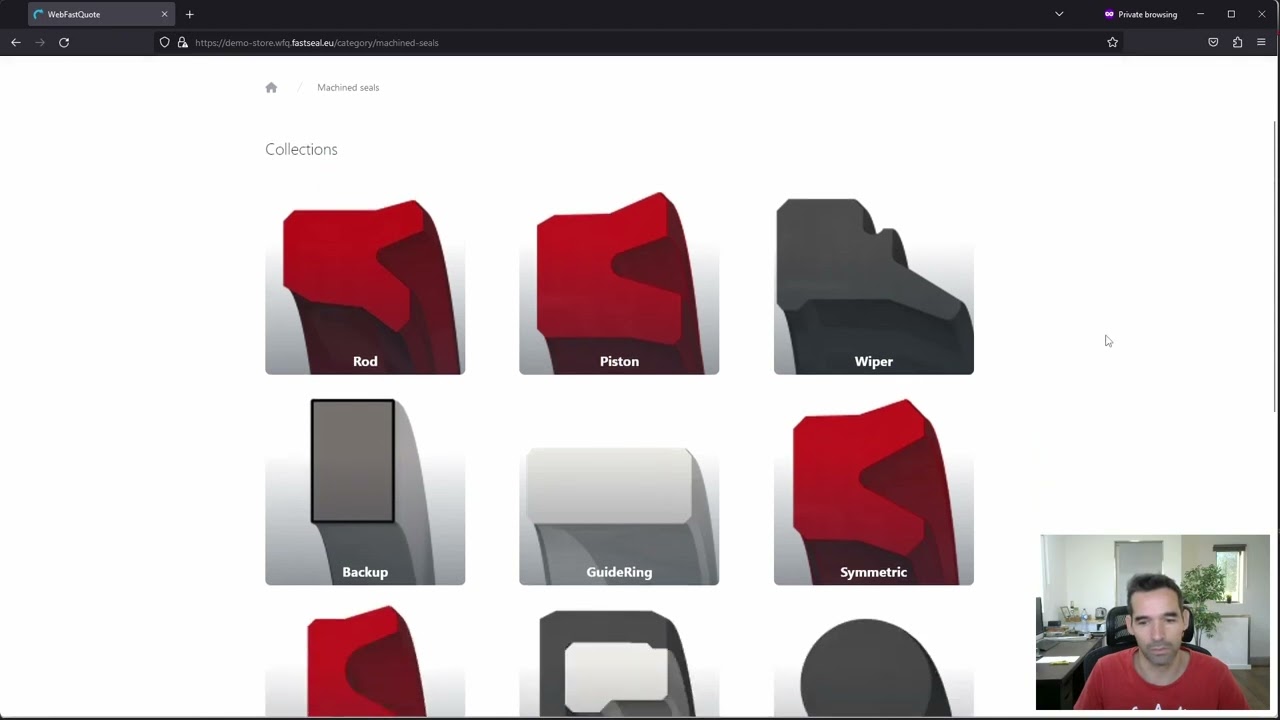Open the Rod seal collection
Image resolution: width=1280 pixels, height=720 pixels.
(x=365, y=282)
